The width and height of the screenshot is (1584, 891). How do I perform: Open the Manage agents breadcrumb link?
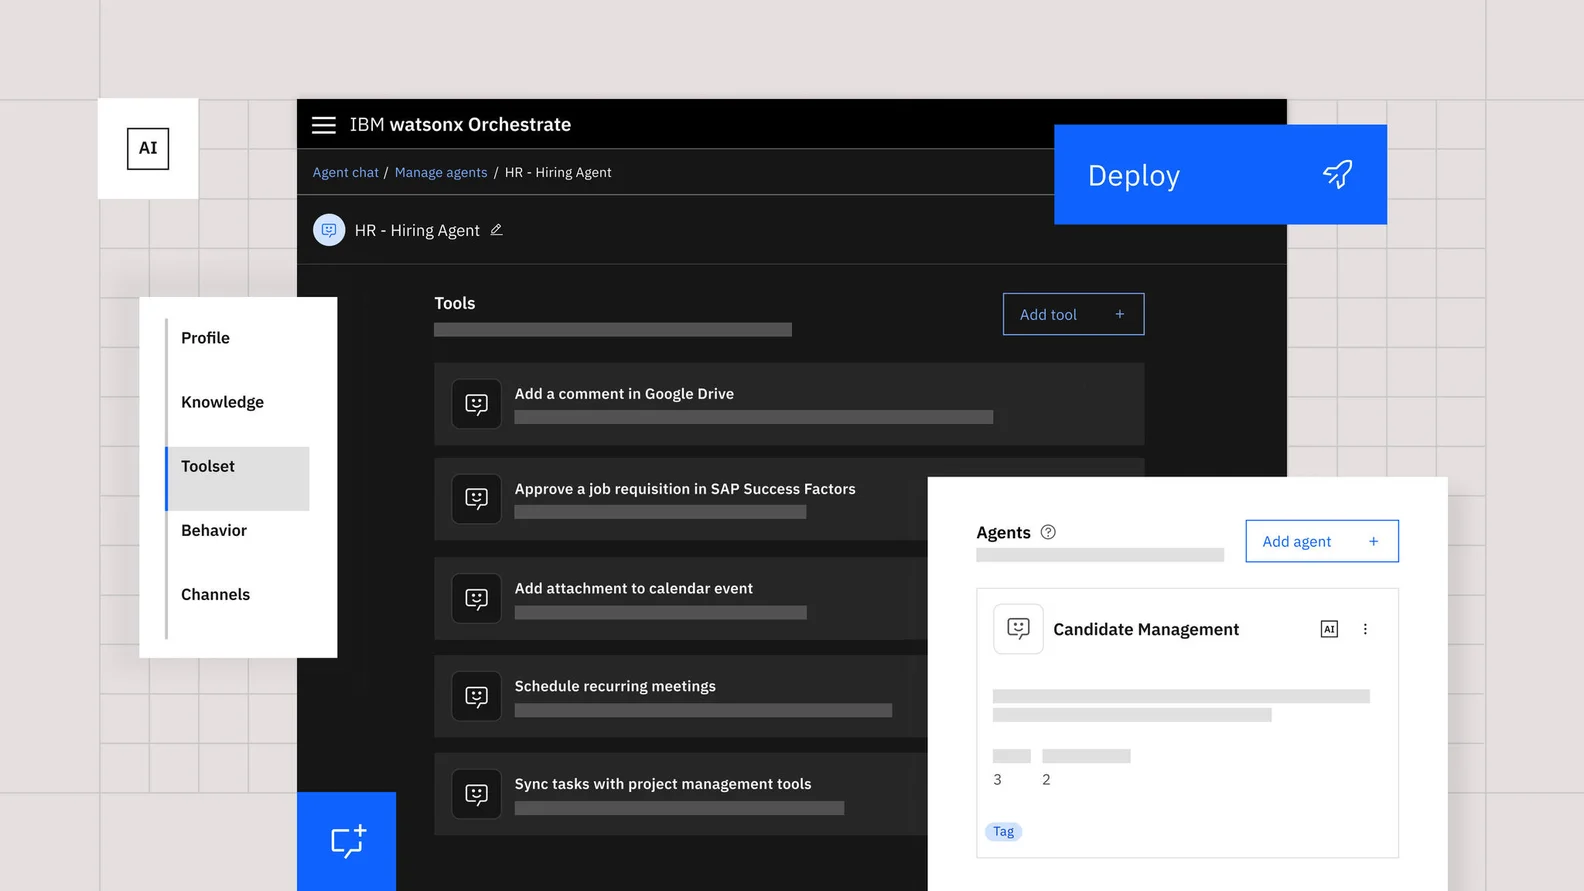[x=441, y=173]
